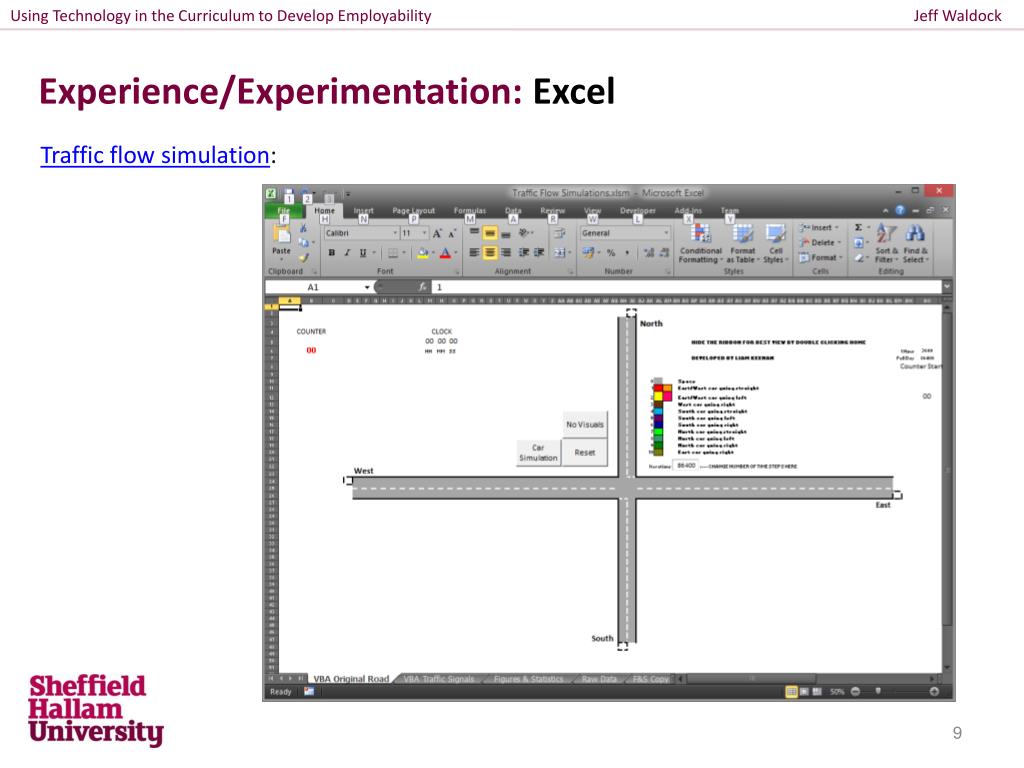
Task: Click the Sort & Filter icon
Action: pyautogui.click(x=886, y=243)
